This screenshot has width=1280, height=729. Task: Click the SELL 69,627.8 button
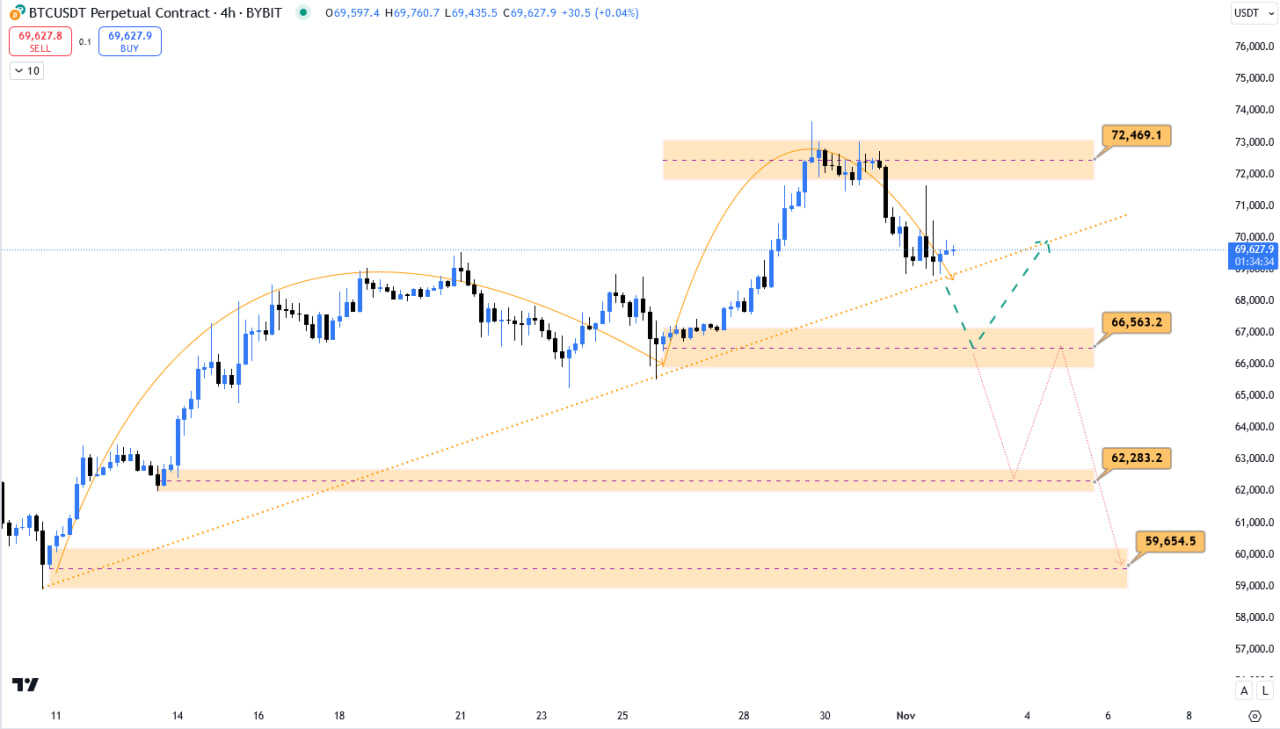click(40, 41)
